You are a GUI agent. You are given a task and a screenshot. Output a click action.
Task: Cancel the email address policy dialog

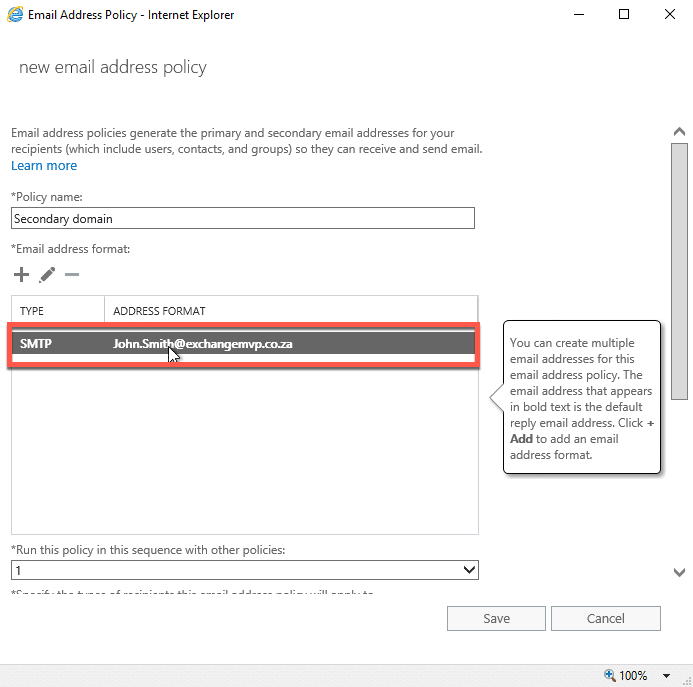pos(605,618)
